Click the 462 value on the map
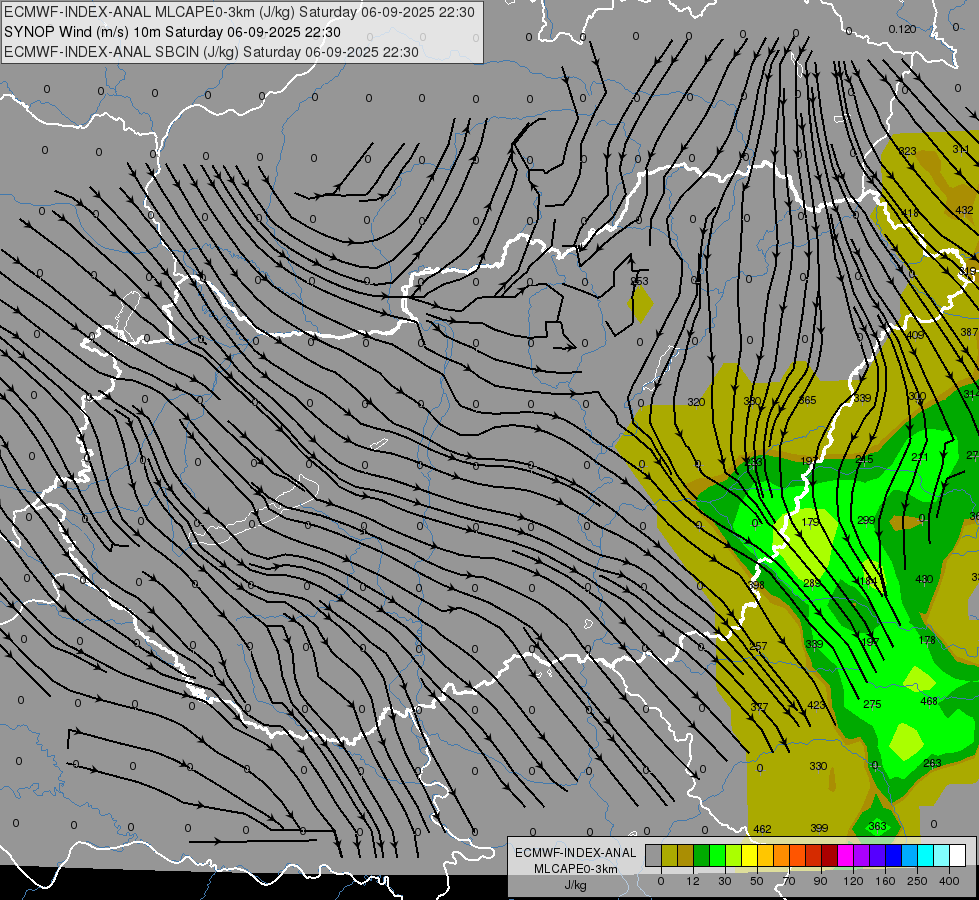The image size is (979, 900). click(x=762, y=829)
